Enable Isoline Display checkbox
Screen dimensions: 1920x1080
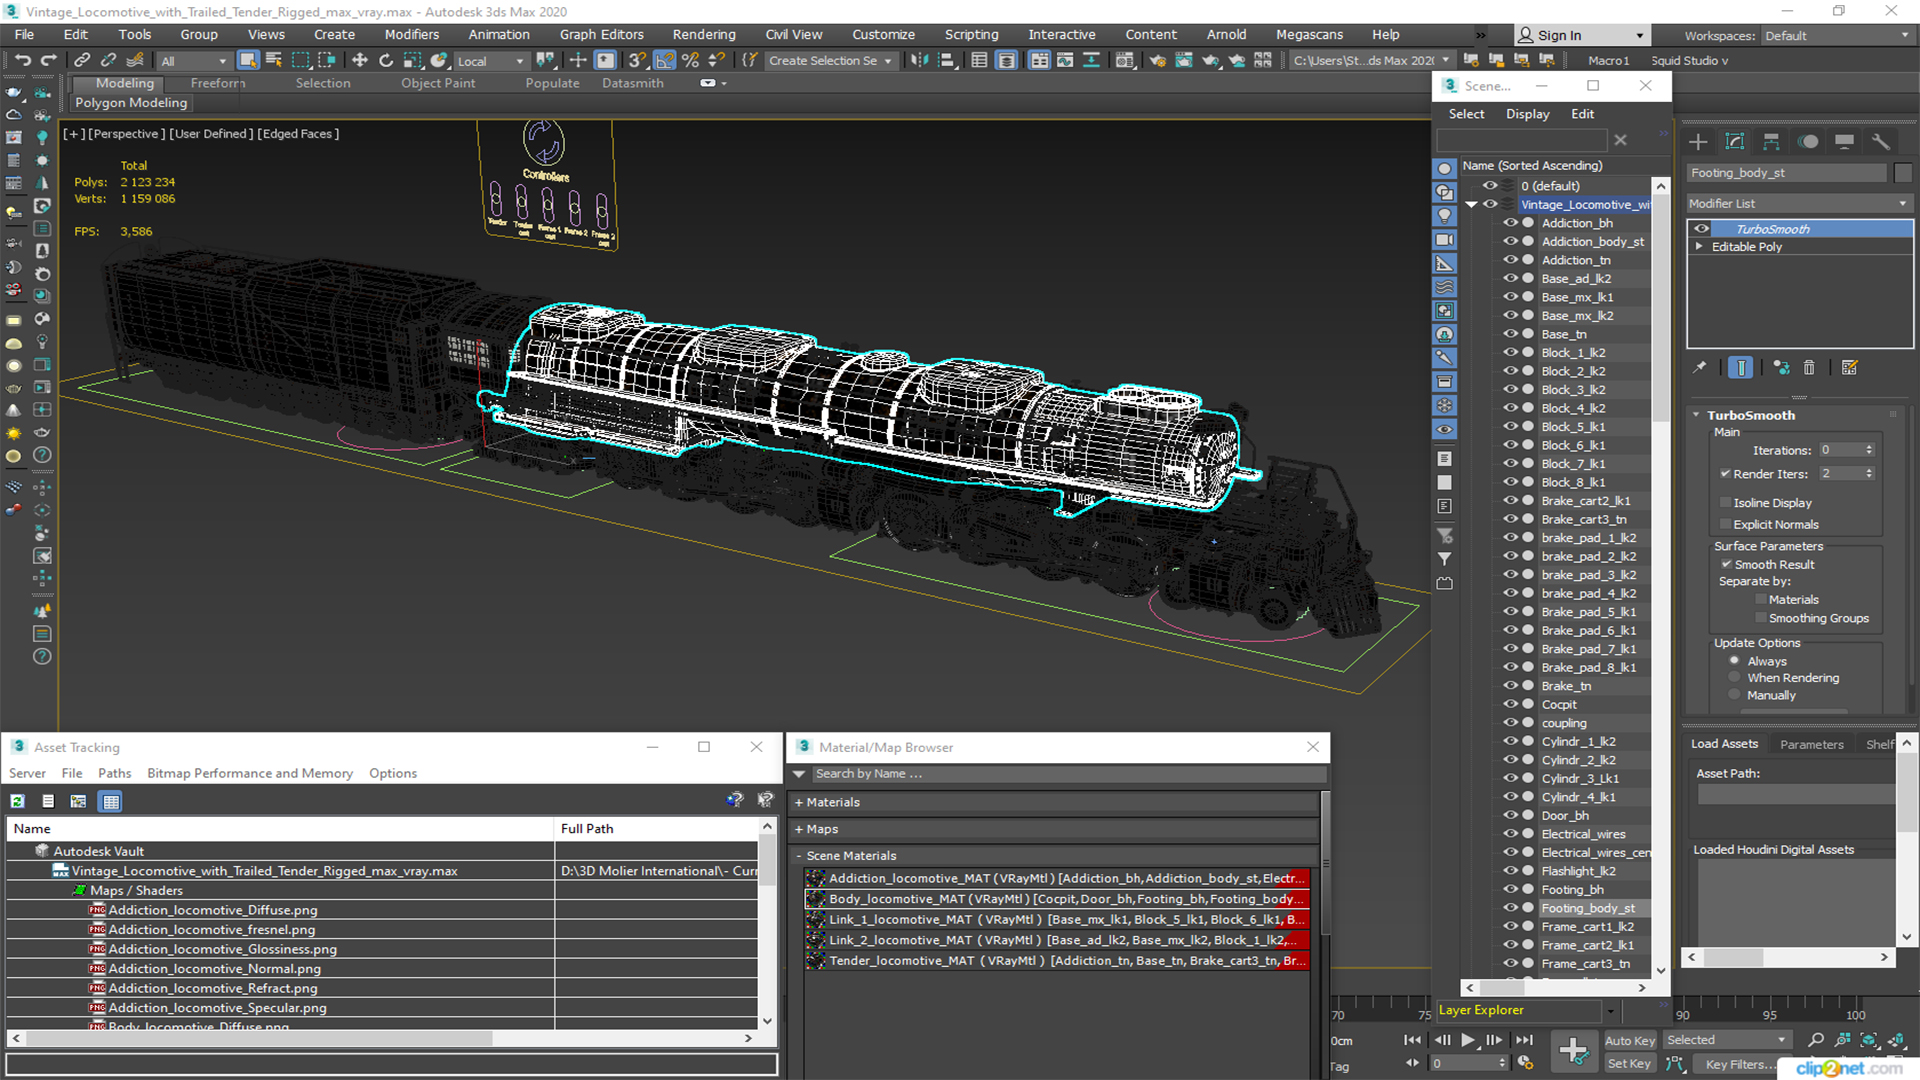1725,503
